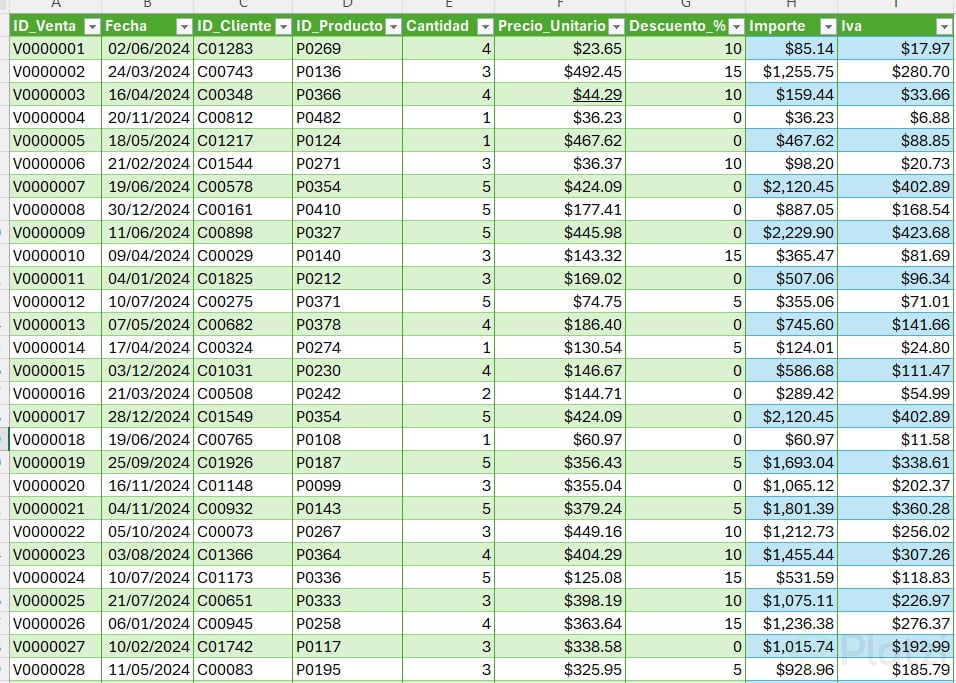
Task: Select cell V0000001
Action: (x=55, y=49)
